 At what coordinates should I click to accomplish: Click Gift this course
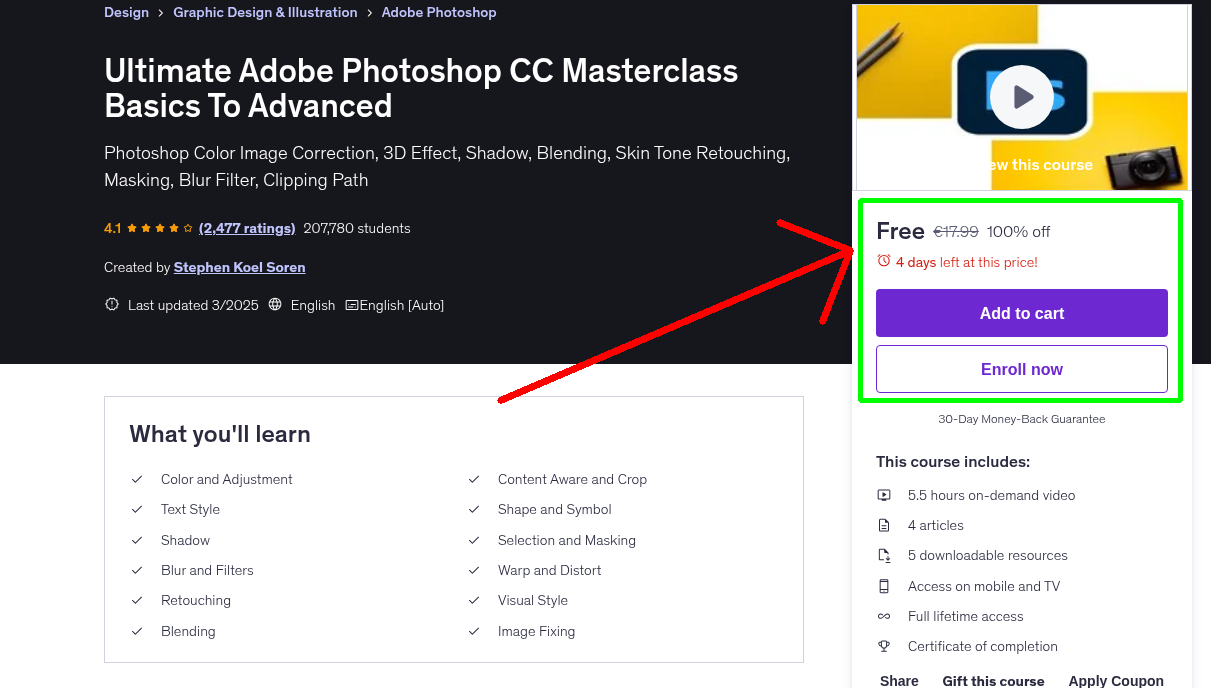point(993,681)
